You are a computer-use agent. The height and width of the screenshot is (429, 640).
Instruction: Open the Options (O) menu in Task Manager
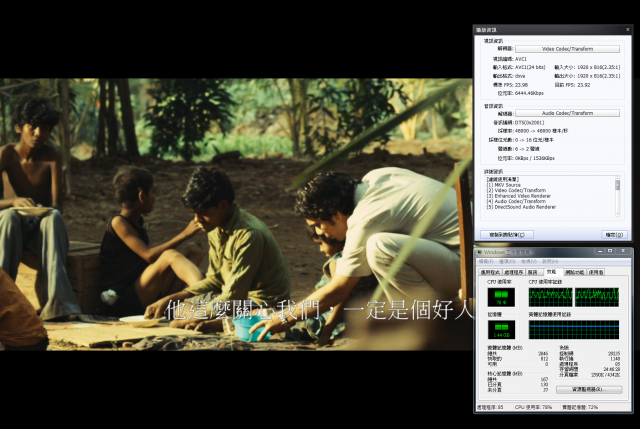(x=507, y=262)
